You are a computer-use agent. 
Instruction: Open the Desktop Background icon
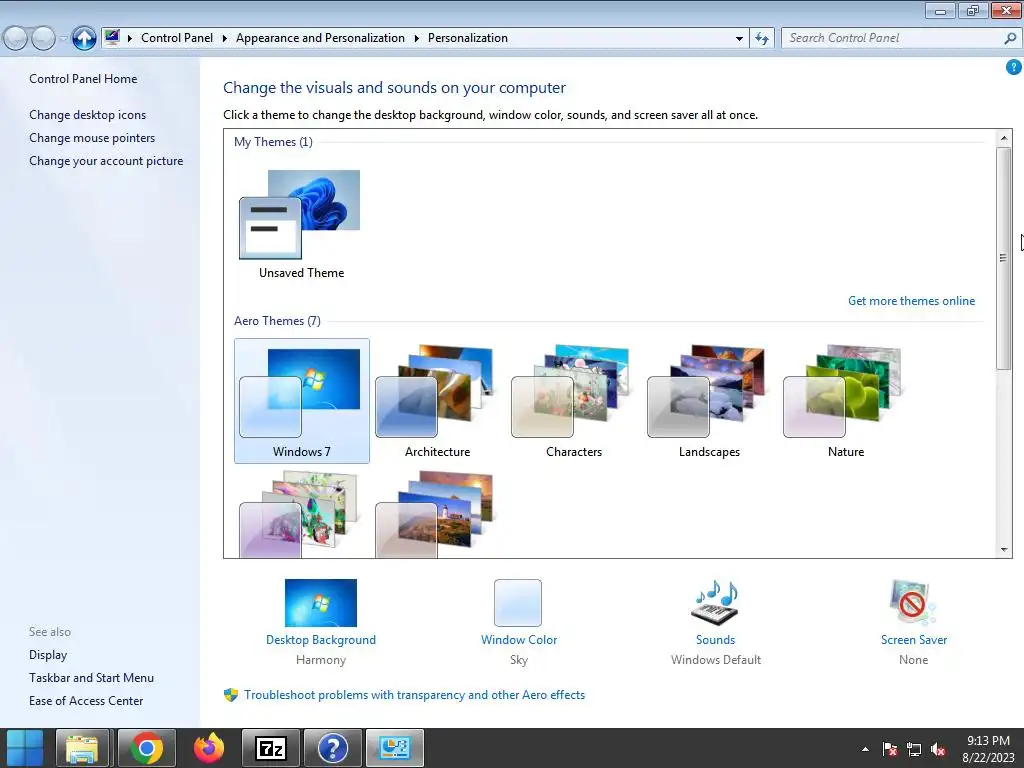point(321,603)
